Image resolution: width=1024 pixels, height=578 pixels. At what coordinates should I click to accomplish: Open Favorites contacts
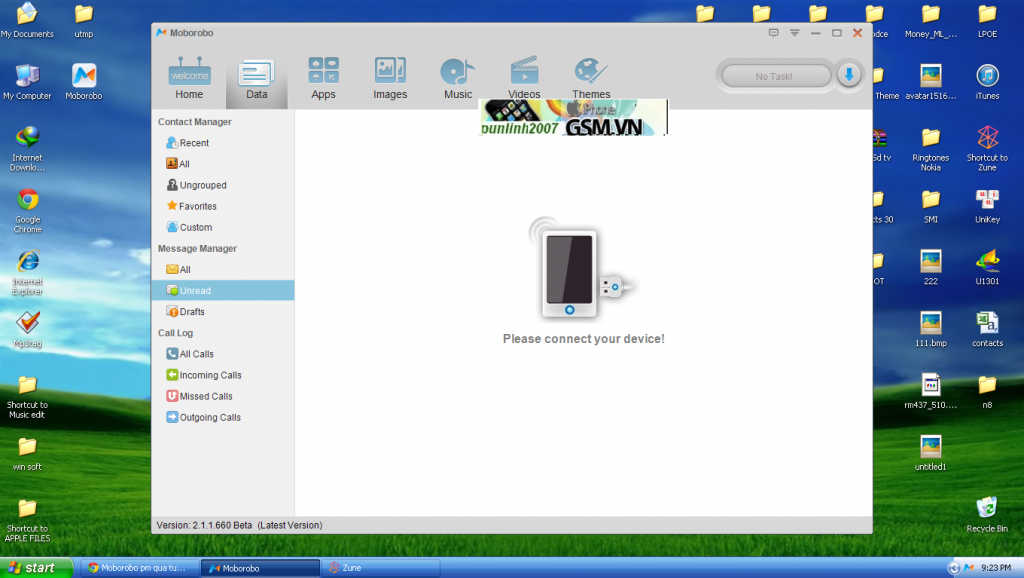coord(191,206)
